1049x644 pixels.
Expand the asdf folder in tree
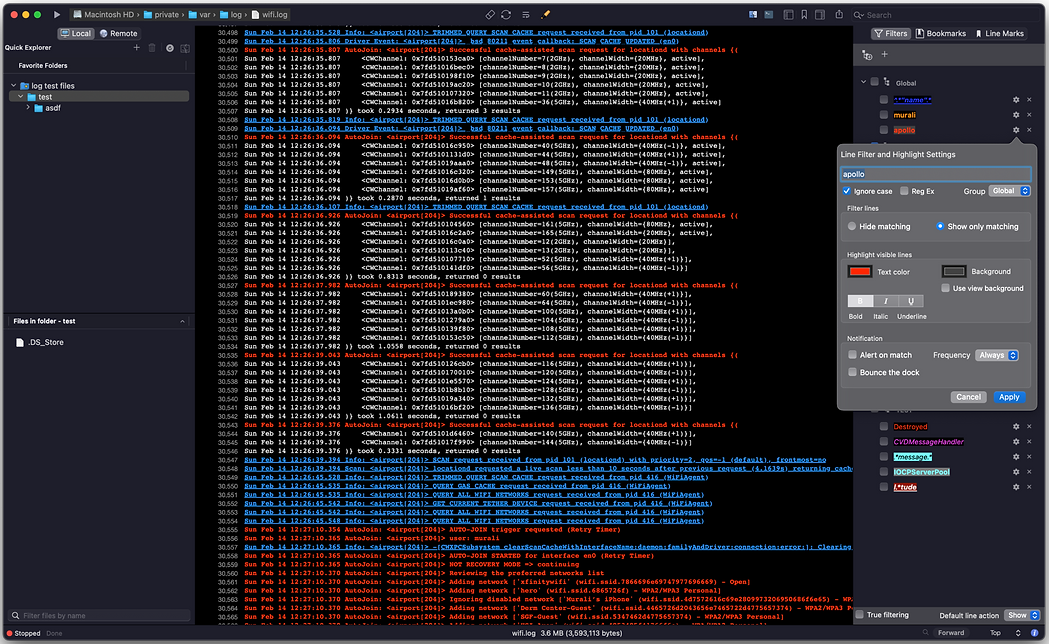point(28,108)
